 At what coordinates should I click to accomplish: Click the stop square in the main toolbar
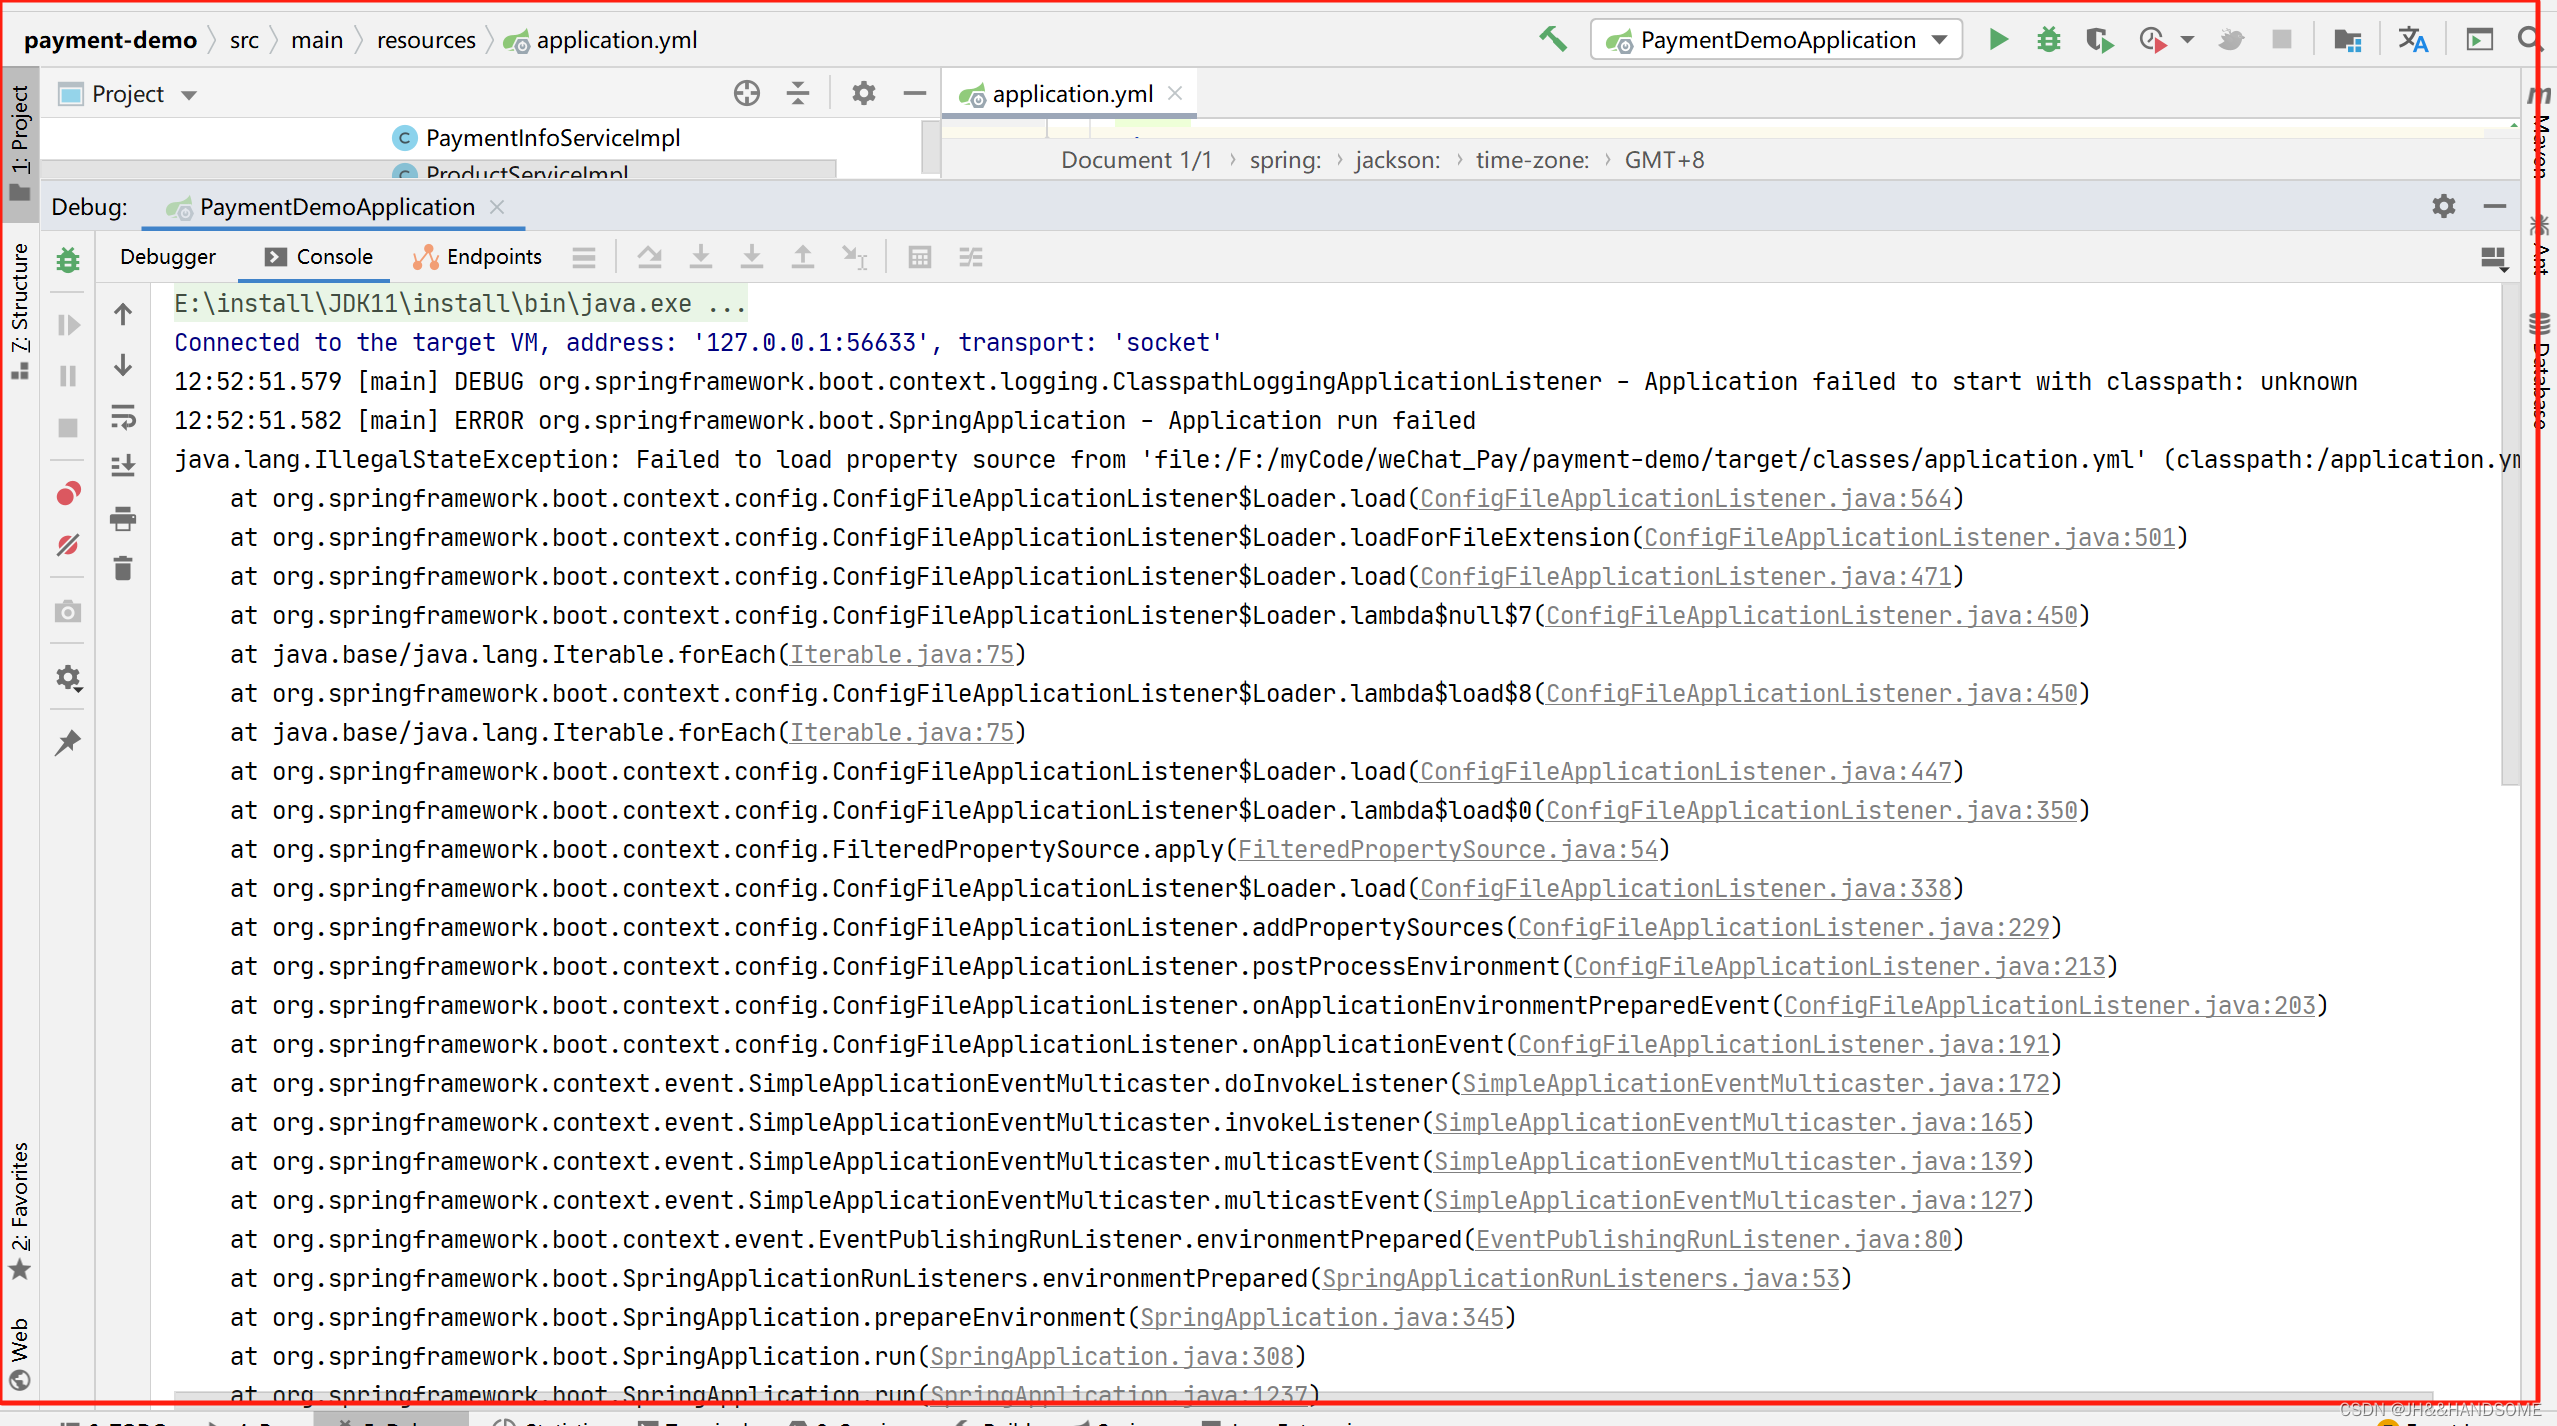(2282, 40)
